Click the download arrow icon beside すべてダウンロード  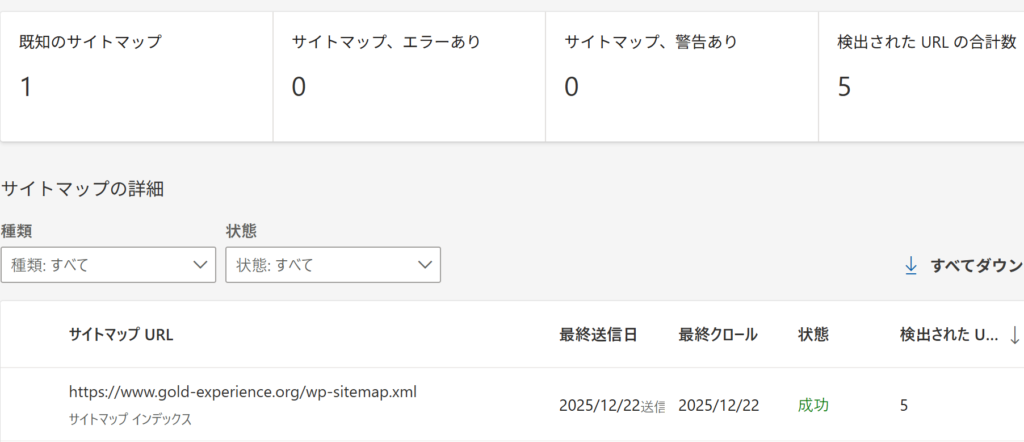point(911,265)
